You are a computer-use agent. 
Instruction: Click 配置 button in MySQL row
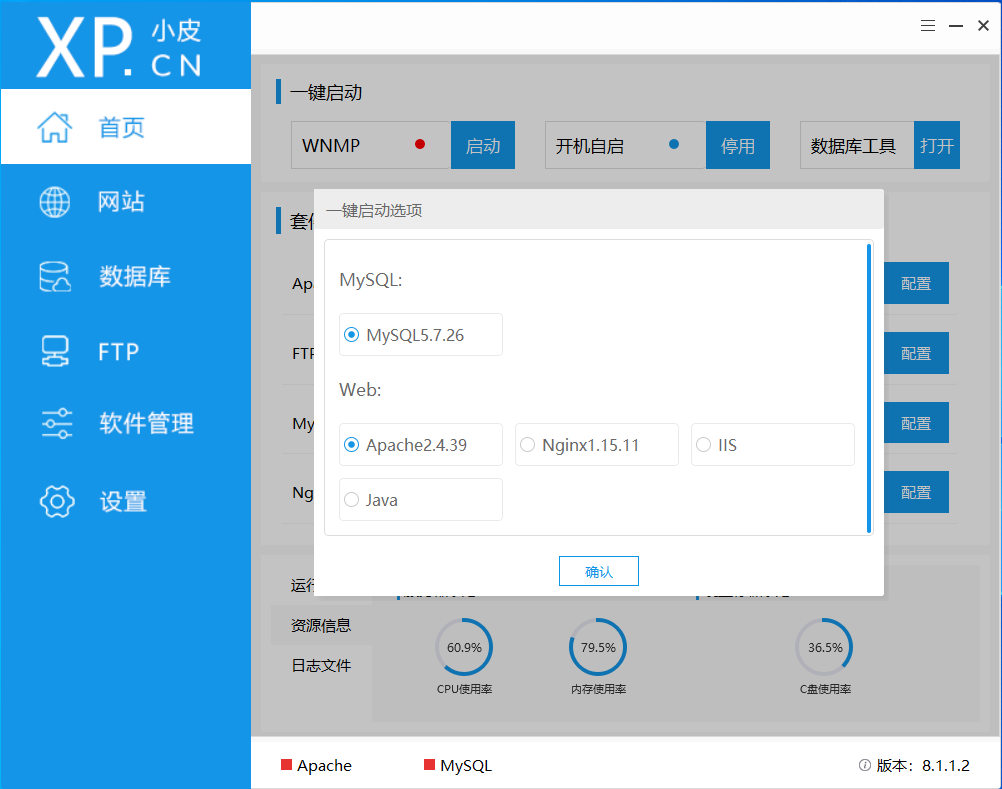point(916,423)
